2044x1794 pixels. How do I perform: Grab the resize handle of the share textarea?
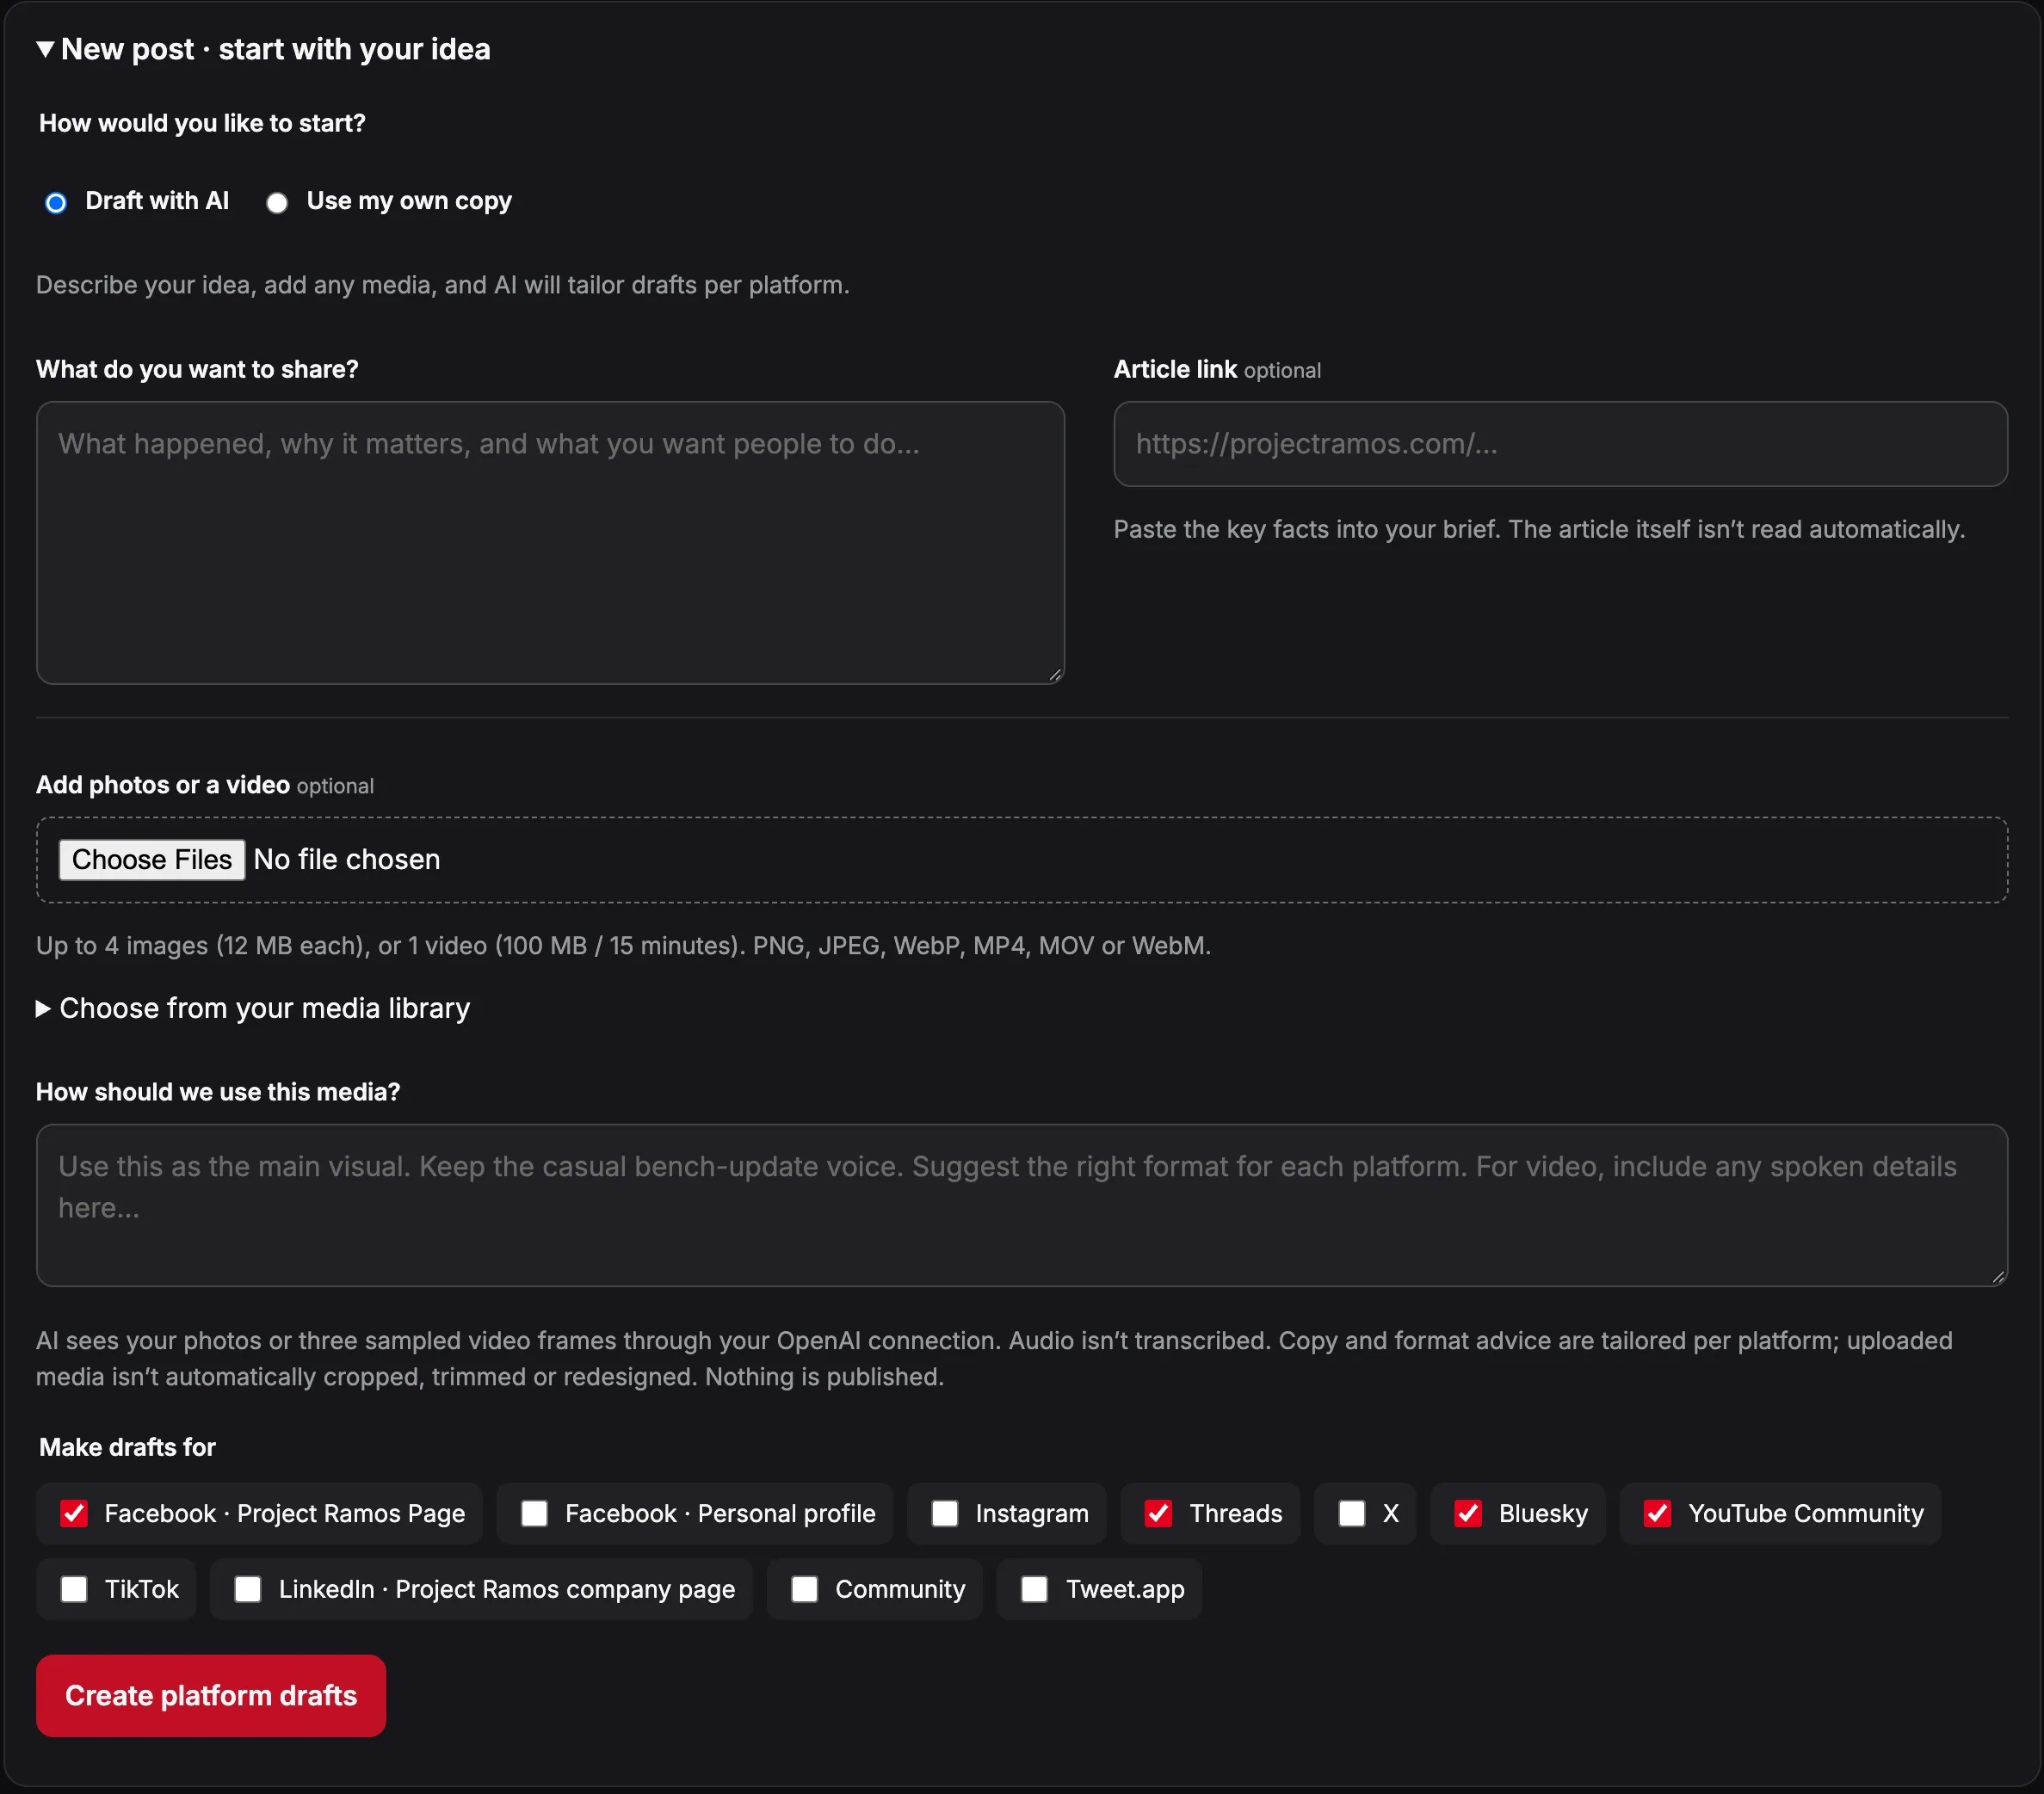click(1055, 675)
